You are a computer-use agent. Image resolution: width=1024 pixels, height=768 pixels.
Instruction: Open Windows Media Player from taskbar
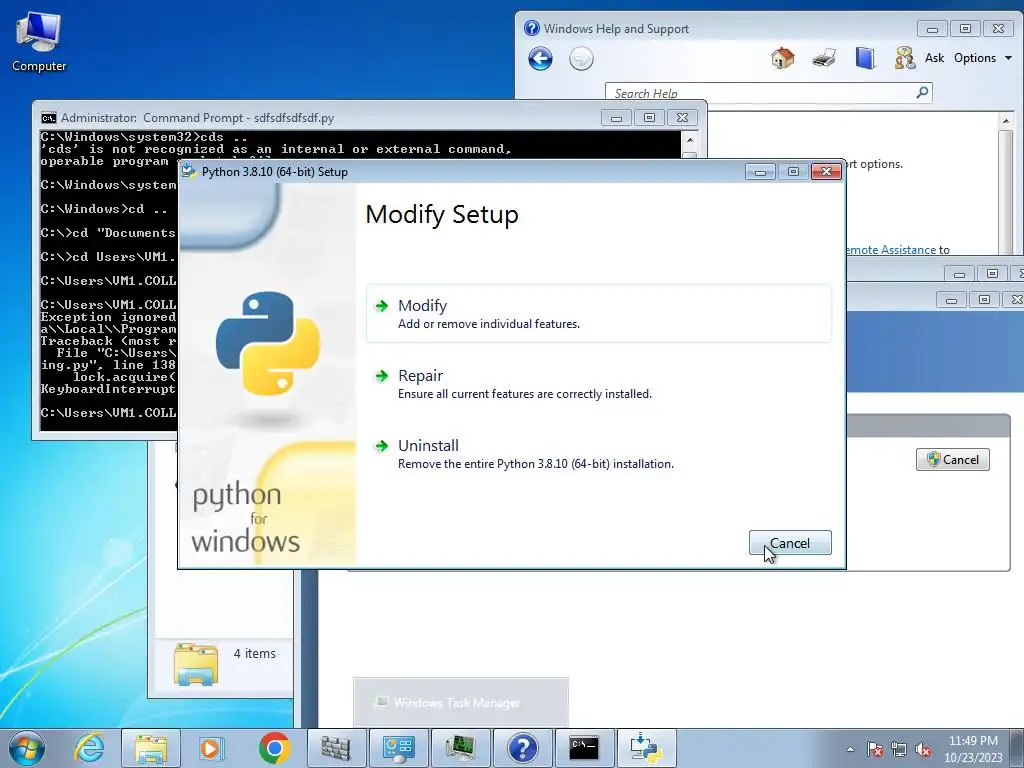click(212, 748)
